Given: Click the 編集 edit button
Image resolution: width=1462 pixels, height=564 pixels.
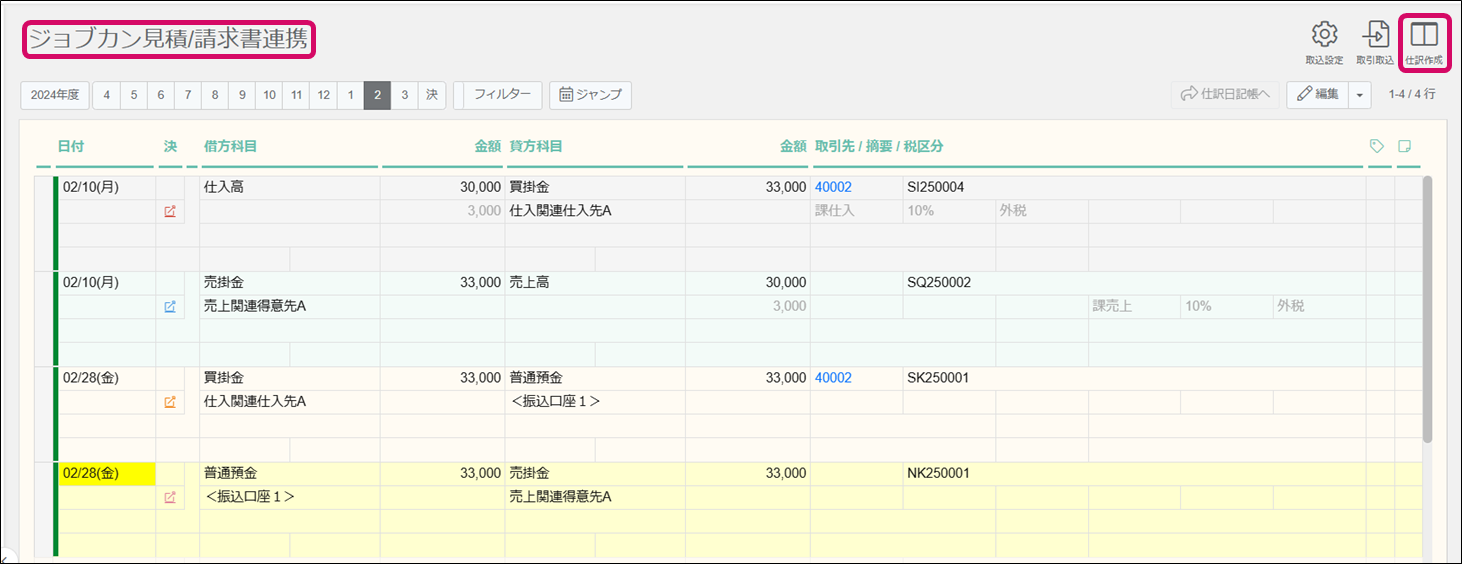Looking at the screenshot, I should [1317, 95].
